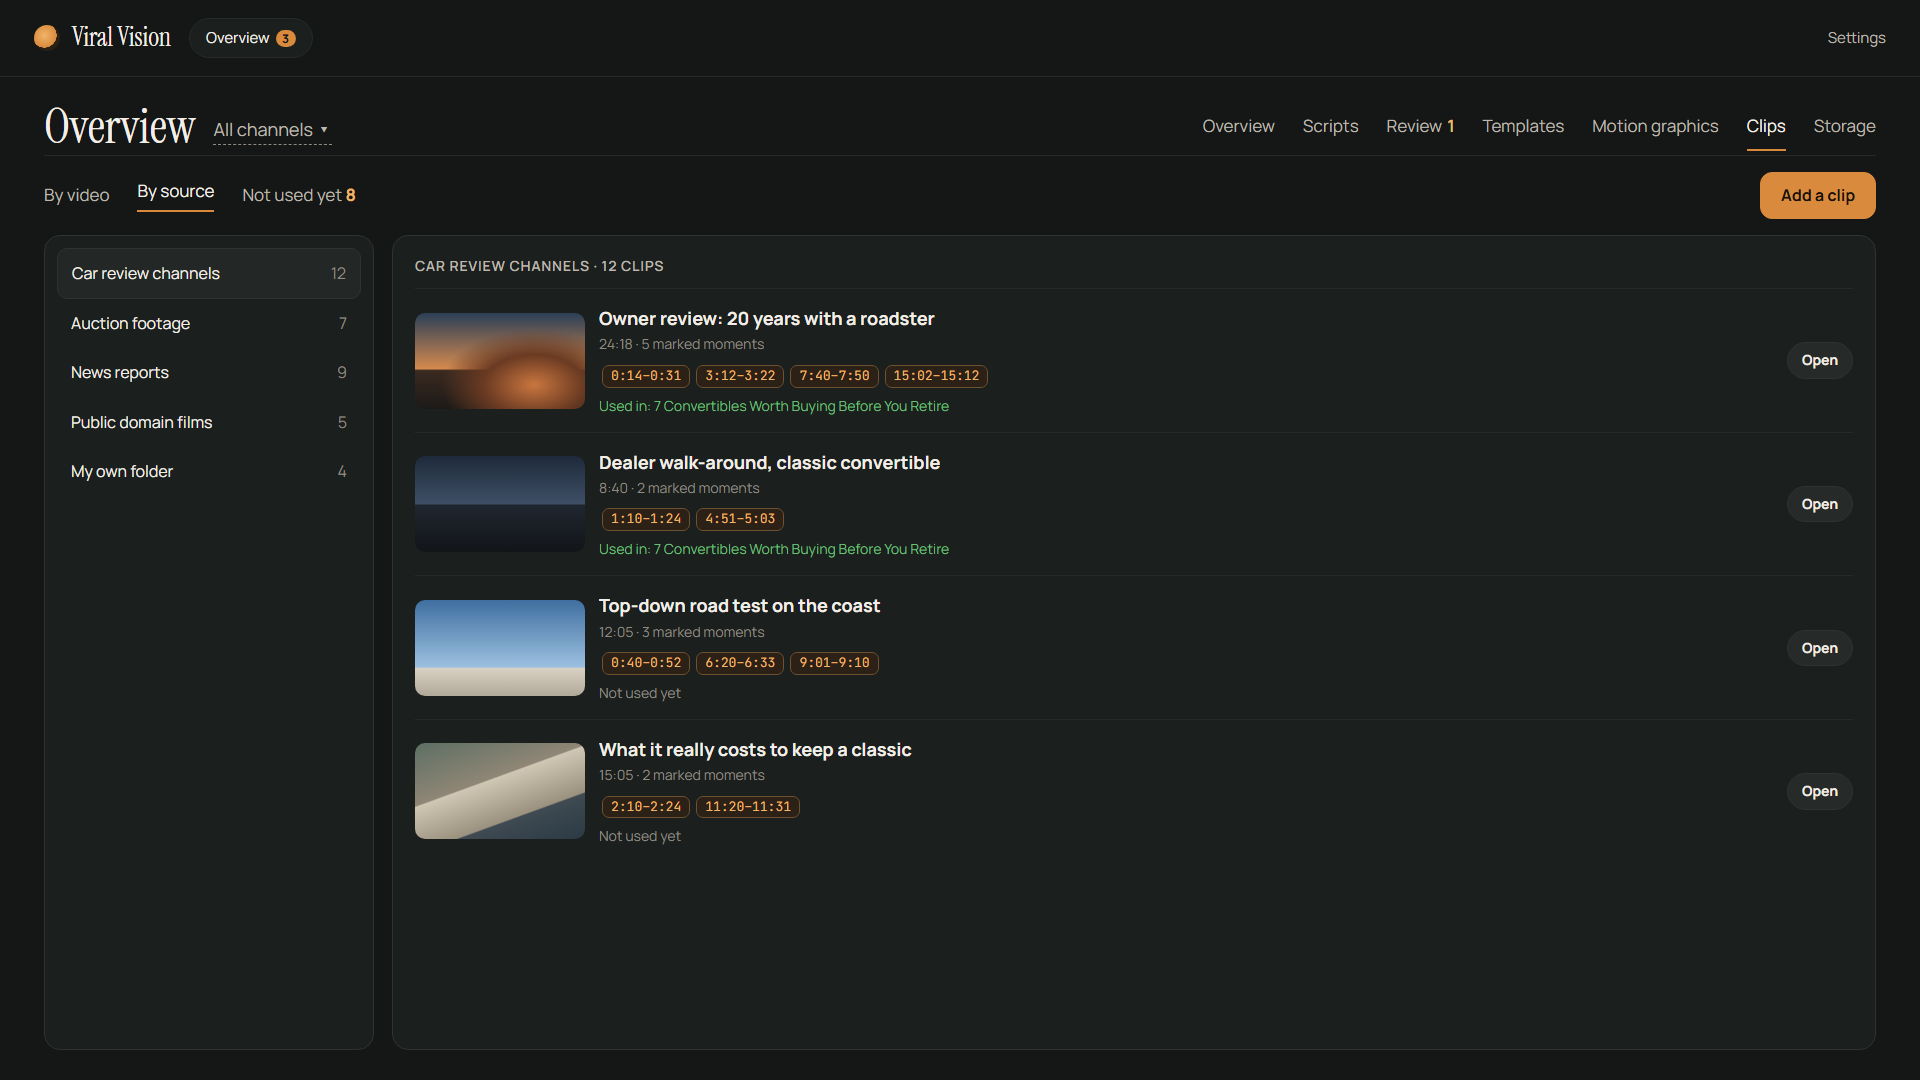Jump to marked moment 6:20–6:33
Image resolution: width=1920 pixels, height=1080 pixels.
click(x=740, y=663)
